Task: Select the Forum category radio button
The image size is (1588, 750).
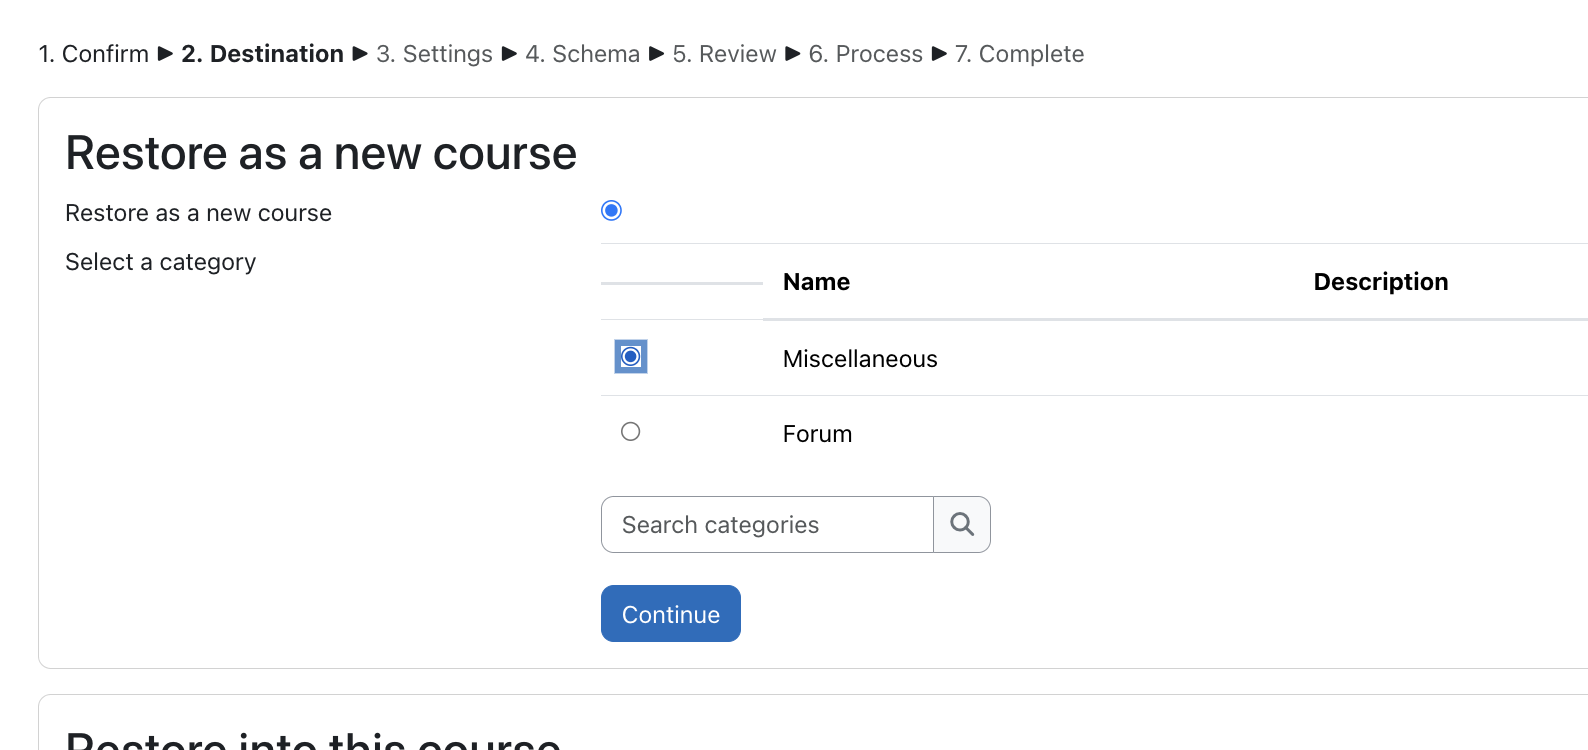Action: point(631,432)
